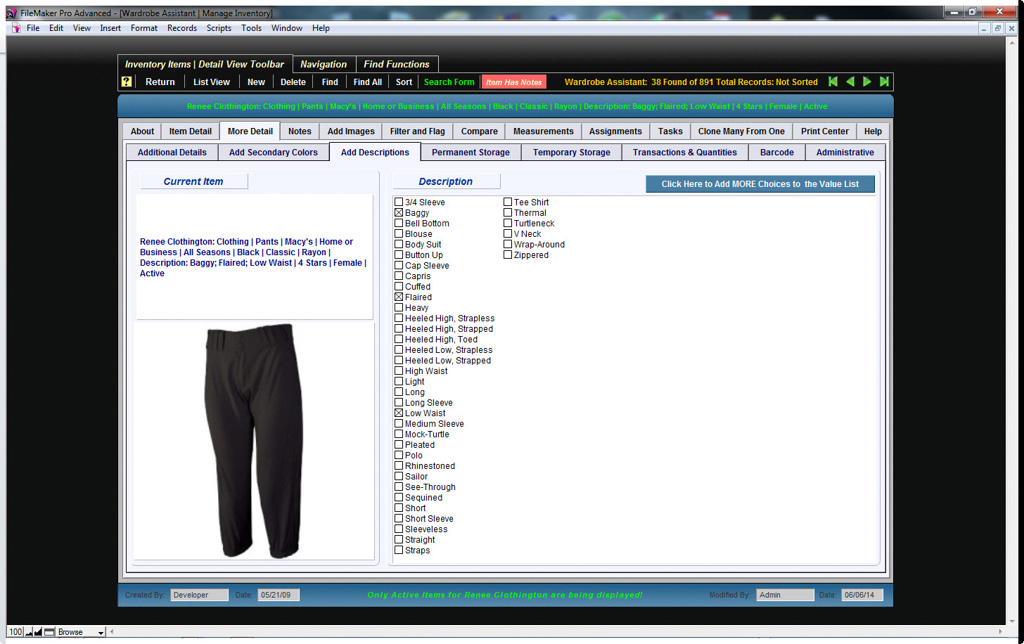Open the Tasks tab

[x=670, y=131]
